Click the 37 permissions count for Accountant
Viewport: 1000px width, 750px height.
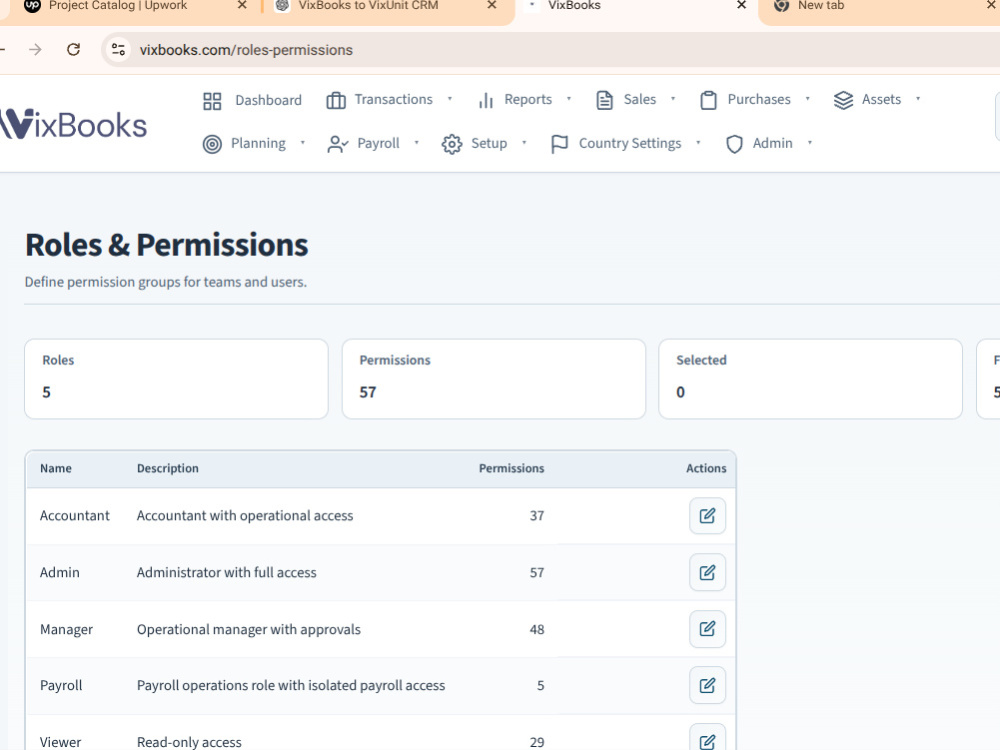click(537, 515)
